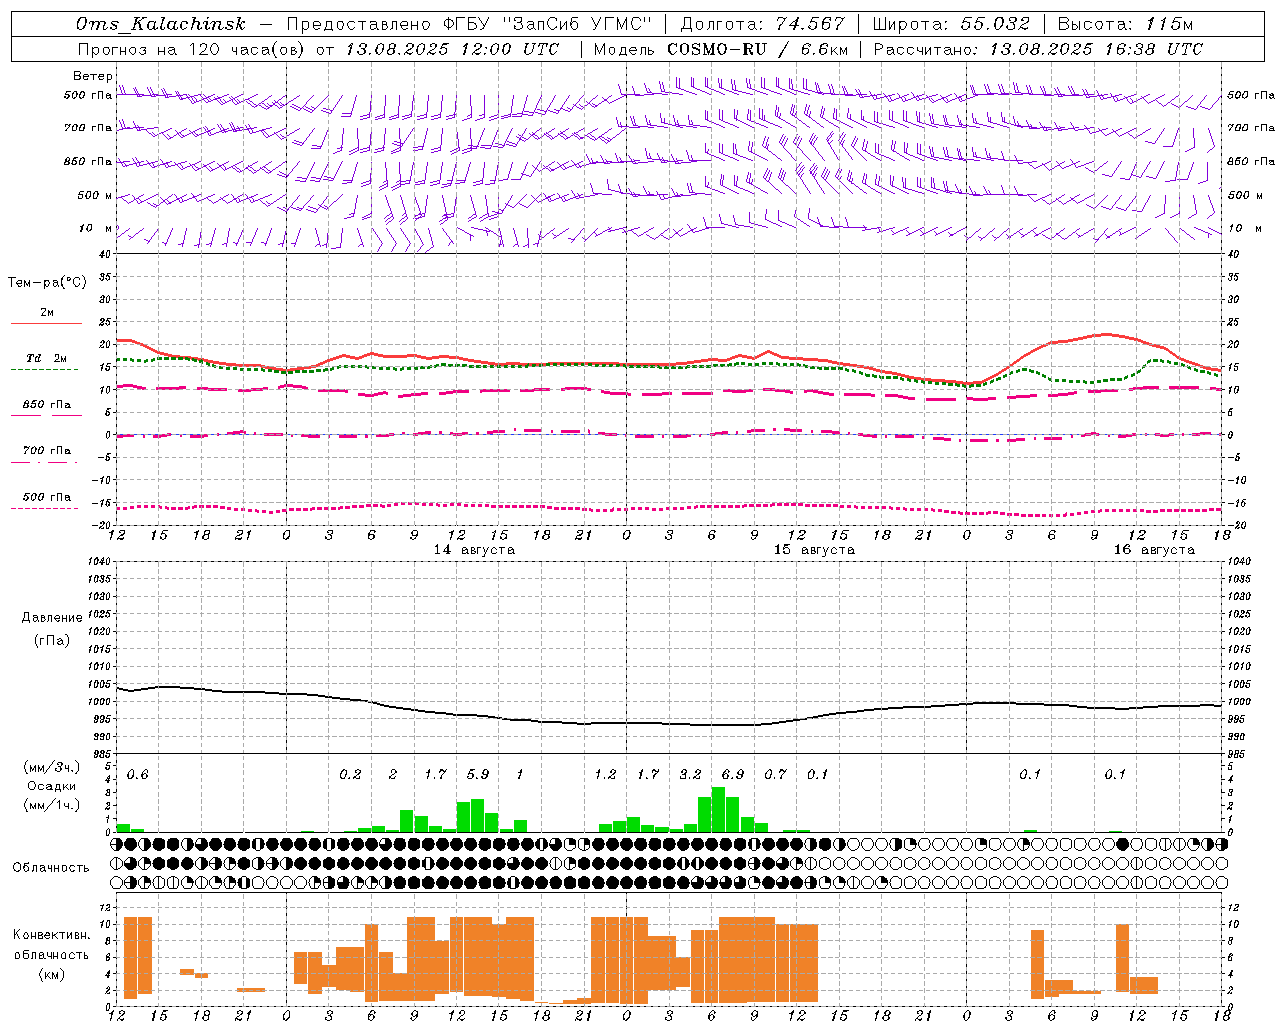Click the 'Td 2м' dew point legend entry

(x=46, y=358)
